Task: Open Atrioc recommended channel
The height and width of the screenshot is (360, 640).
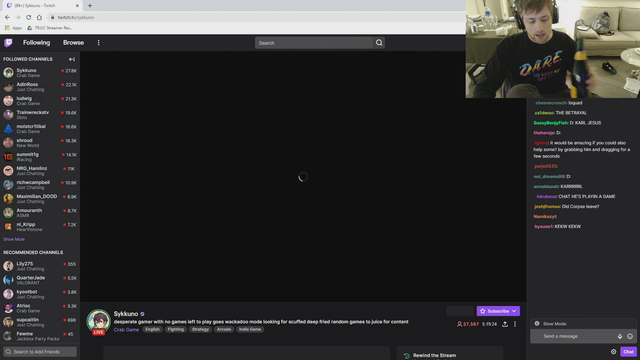Action: coord(40,308)
